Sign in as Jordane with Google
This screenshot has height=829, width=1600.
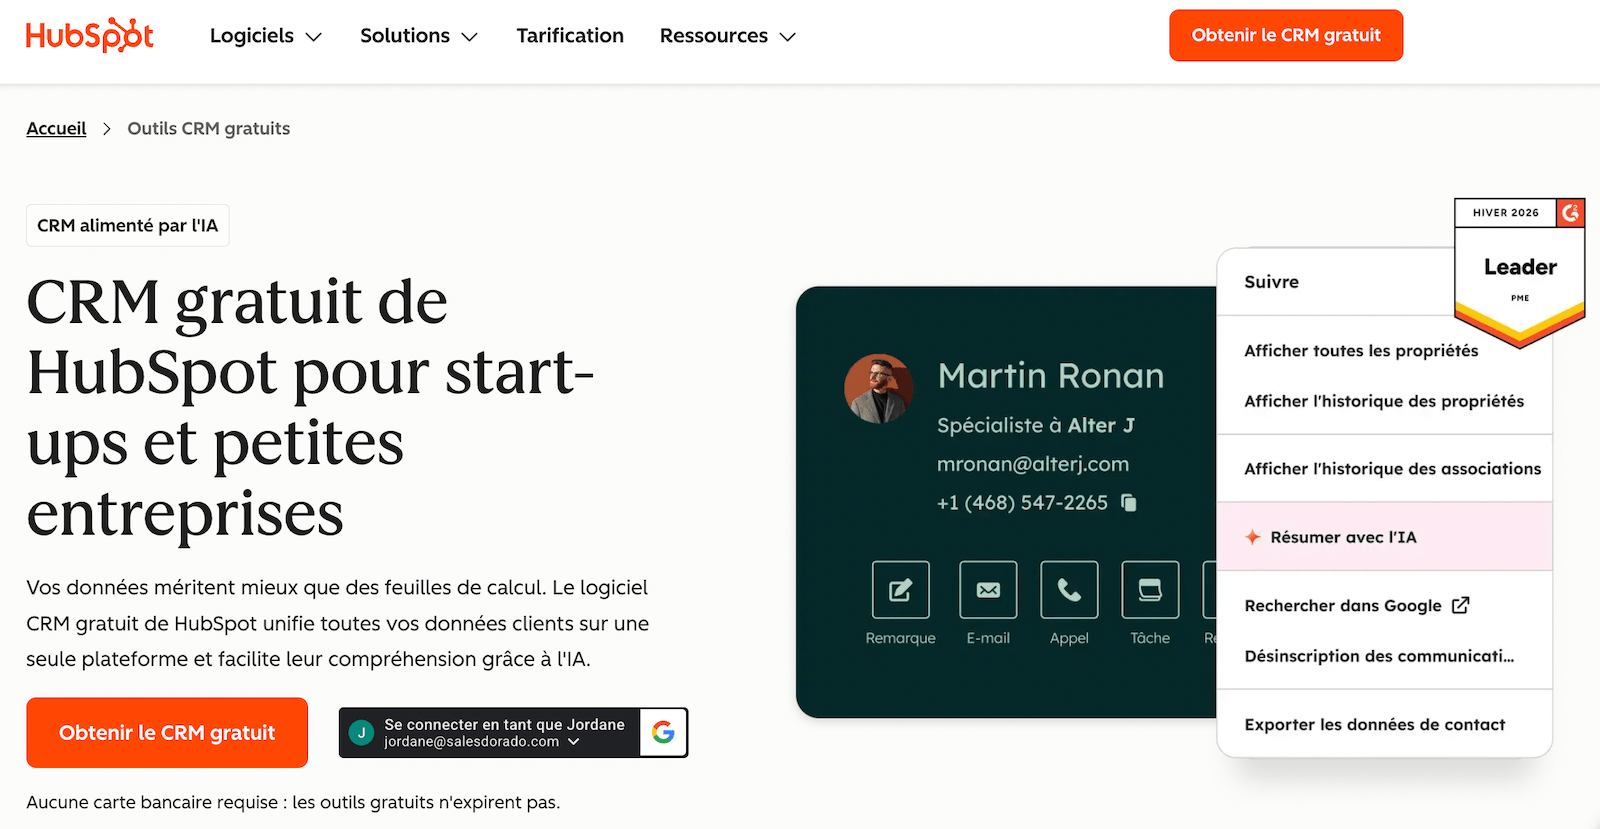[x=513, y=733]
